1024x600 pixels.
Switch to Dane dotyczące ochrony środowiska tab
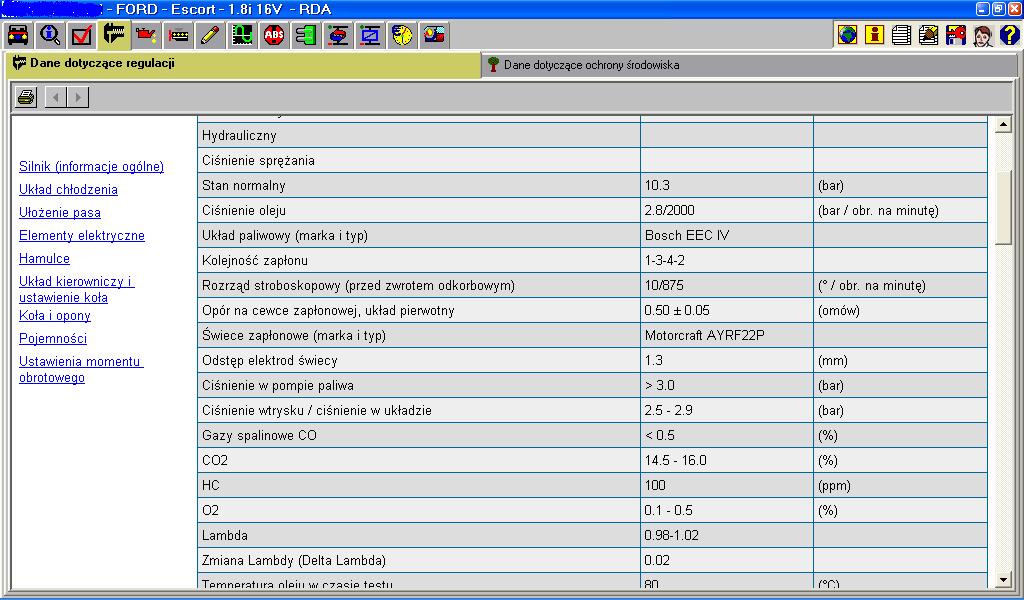pyautogui.click(x=590, y=65)
